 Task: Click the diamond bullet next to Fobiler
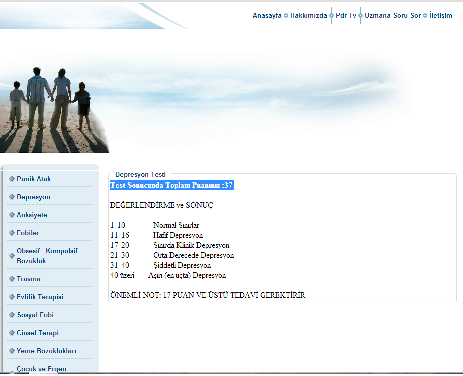coord(12,233)
